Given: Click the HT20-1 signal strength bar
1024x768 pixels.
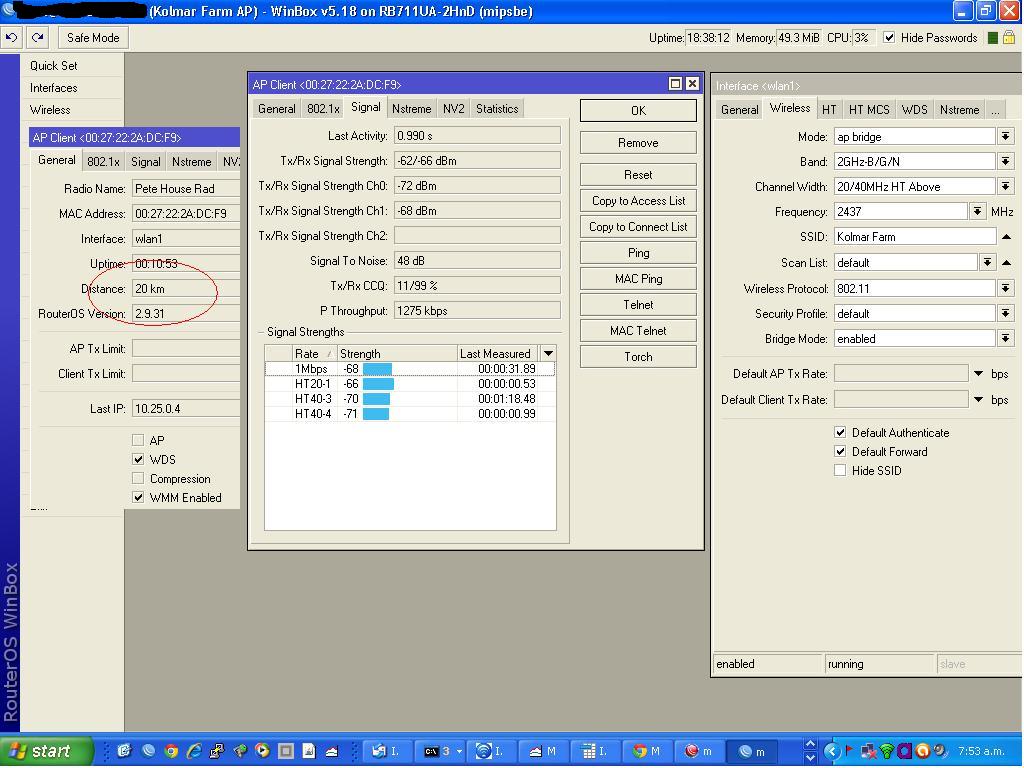Looking at the screenshot, I should [378, 384].
